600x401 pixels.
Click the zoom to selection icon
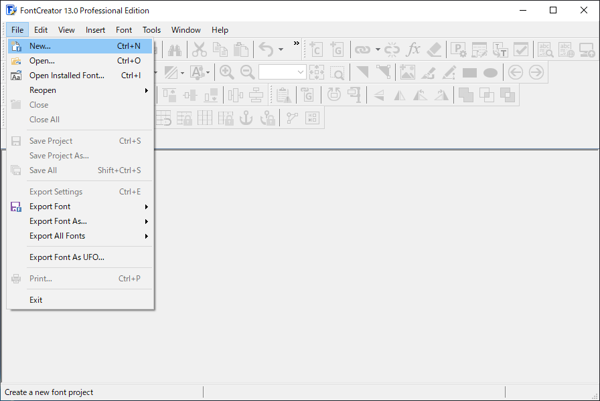338,72
